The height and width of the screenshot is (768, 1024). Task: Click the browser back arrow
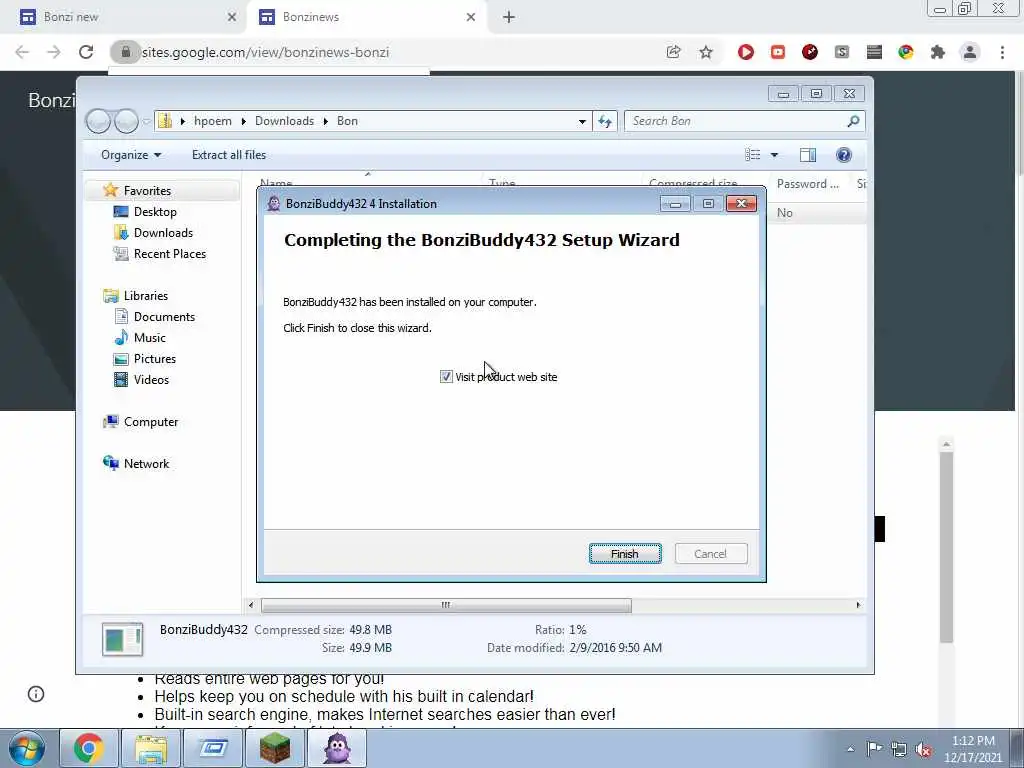point(22,52)
